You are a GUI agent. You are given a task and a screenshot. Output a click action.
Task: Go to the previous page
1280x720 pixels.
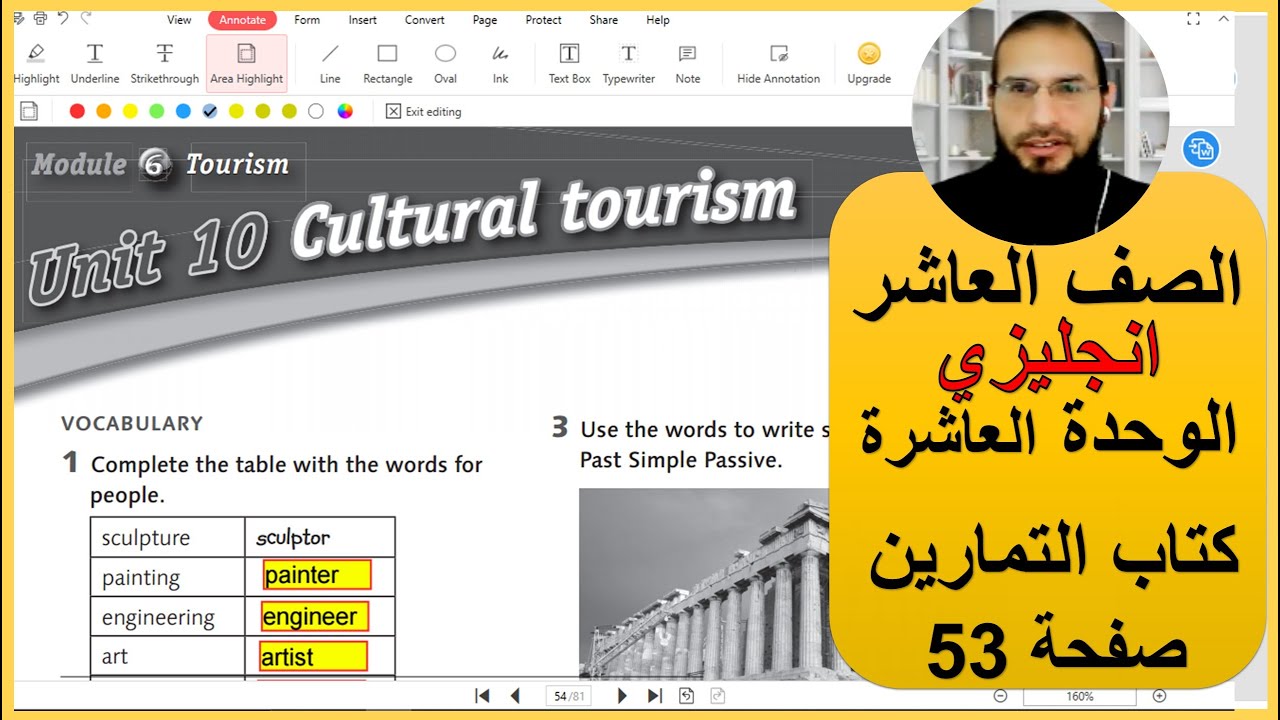tap(515, 696)
